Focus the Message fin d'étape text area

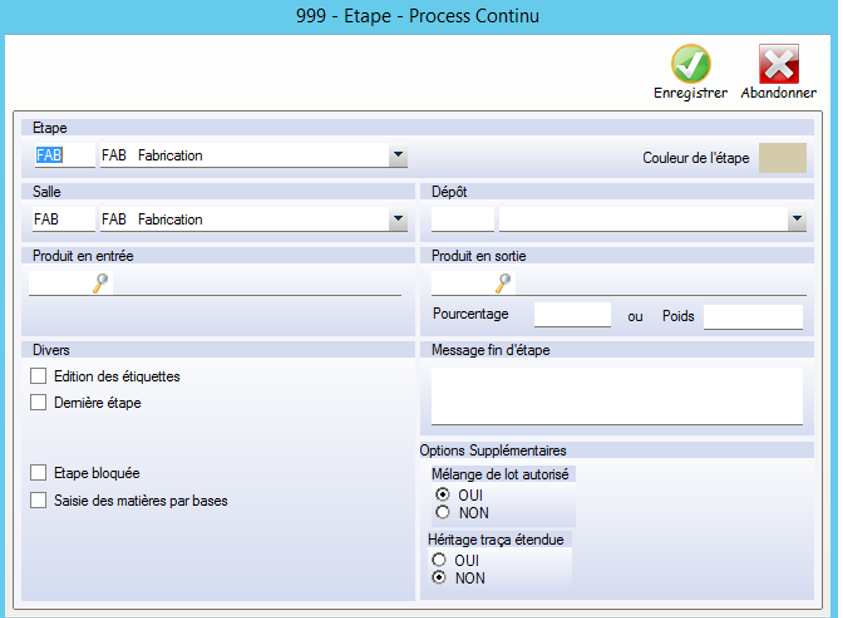[616, 396]
